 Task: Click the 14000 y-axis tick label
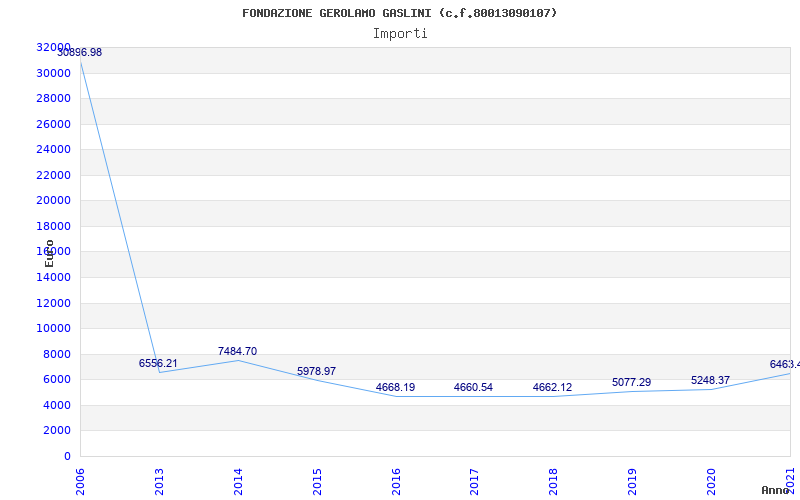point(54,278)
